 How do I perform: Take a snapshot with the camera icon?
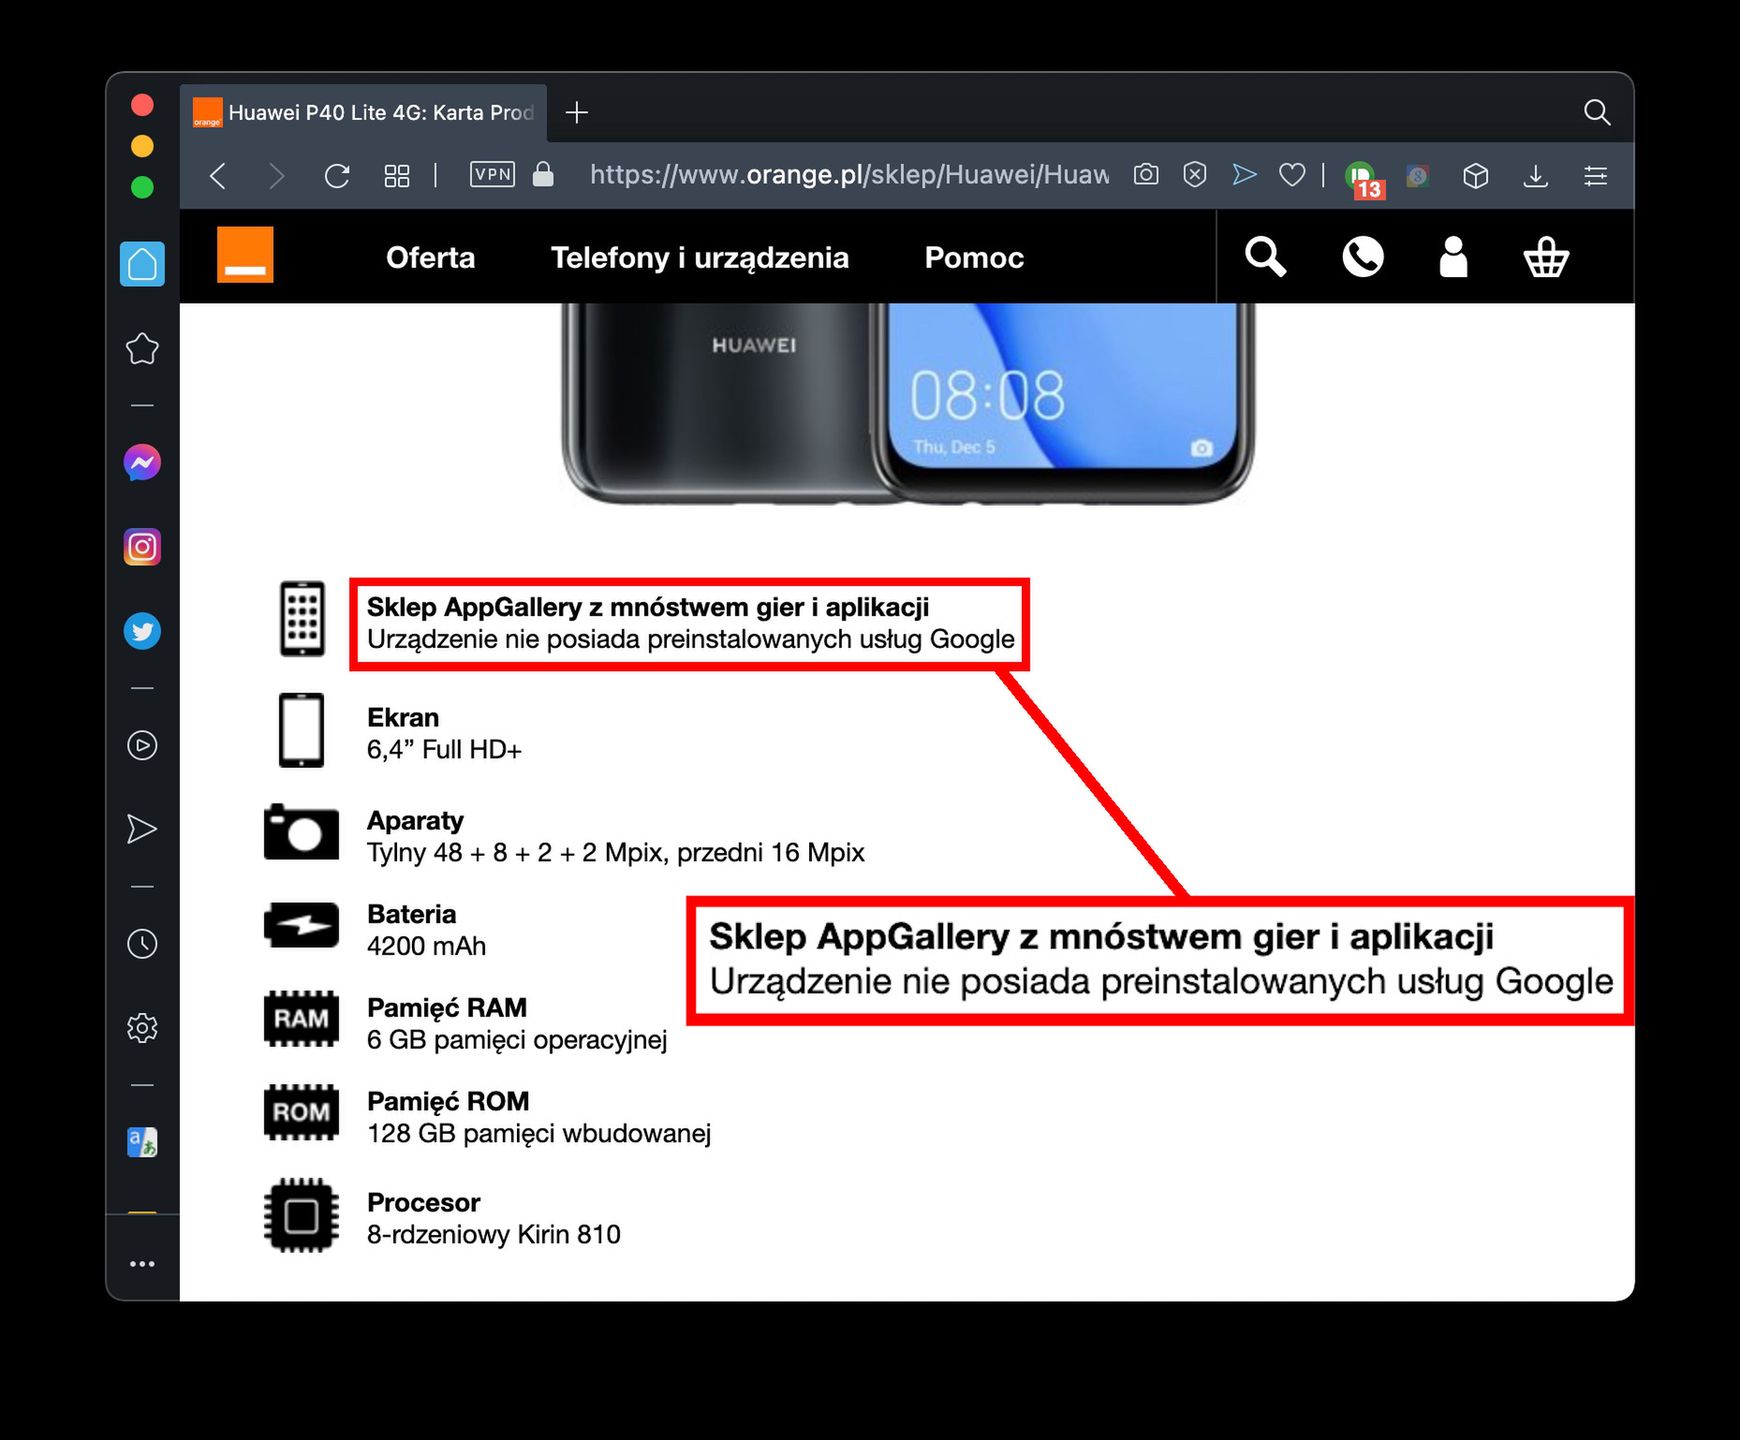(x=1146, y=175)
